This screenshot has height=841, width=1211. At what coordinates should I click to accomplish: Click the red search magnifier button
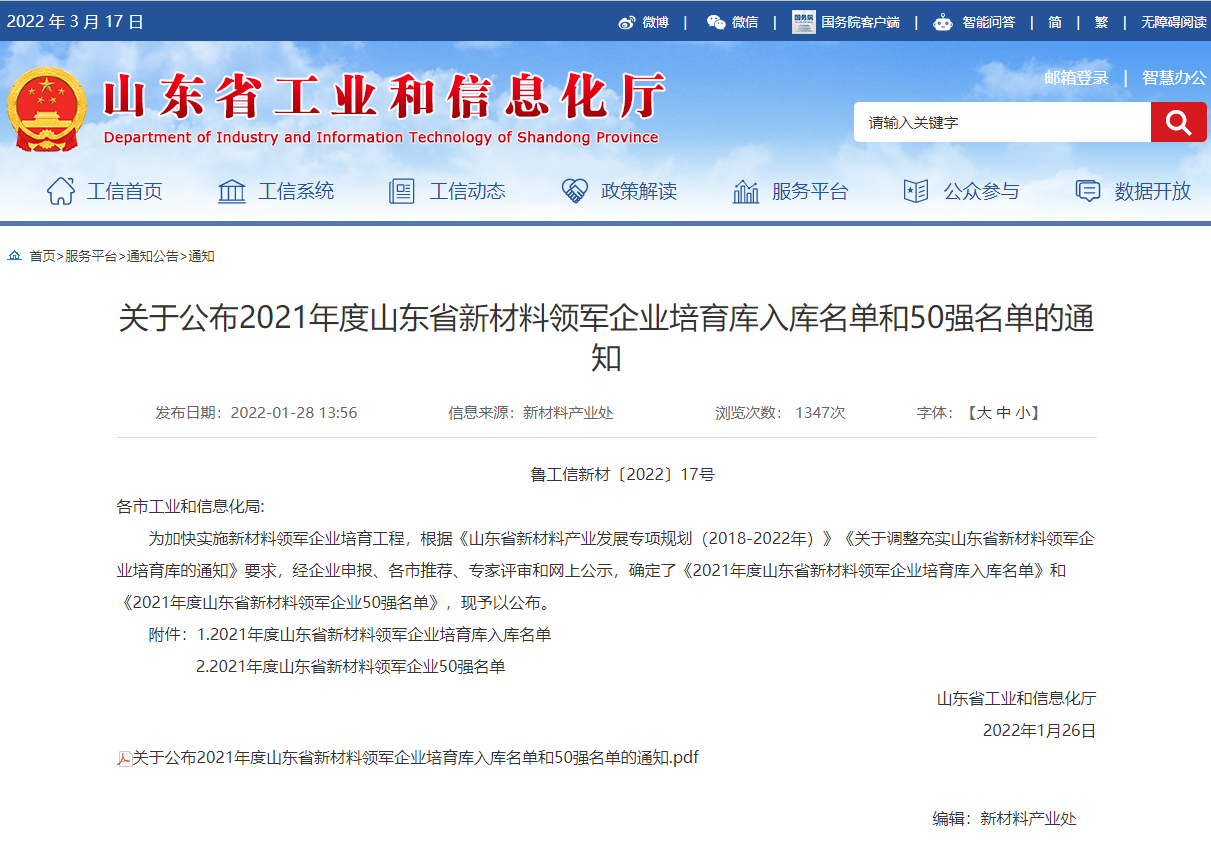pyautogui.click(x=1178, y=122)
